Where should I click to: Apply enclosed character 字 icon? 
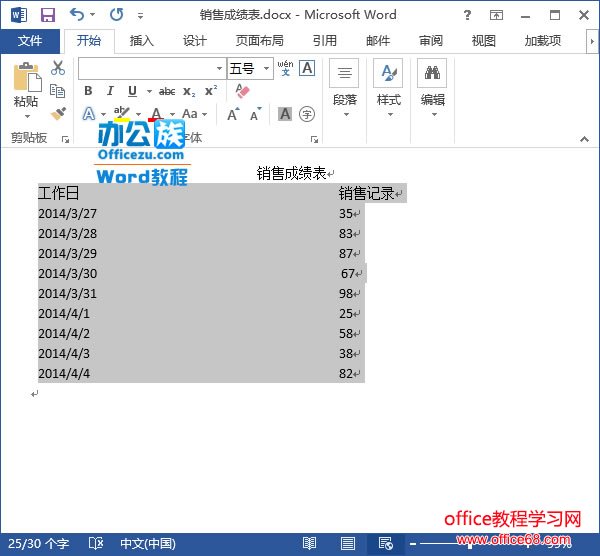[307, 114]
